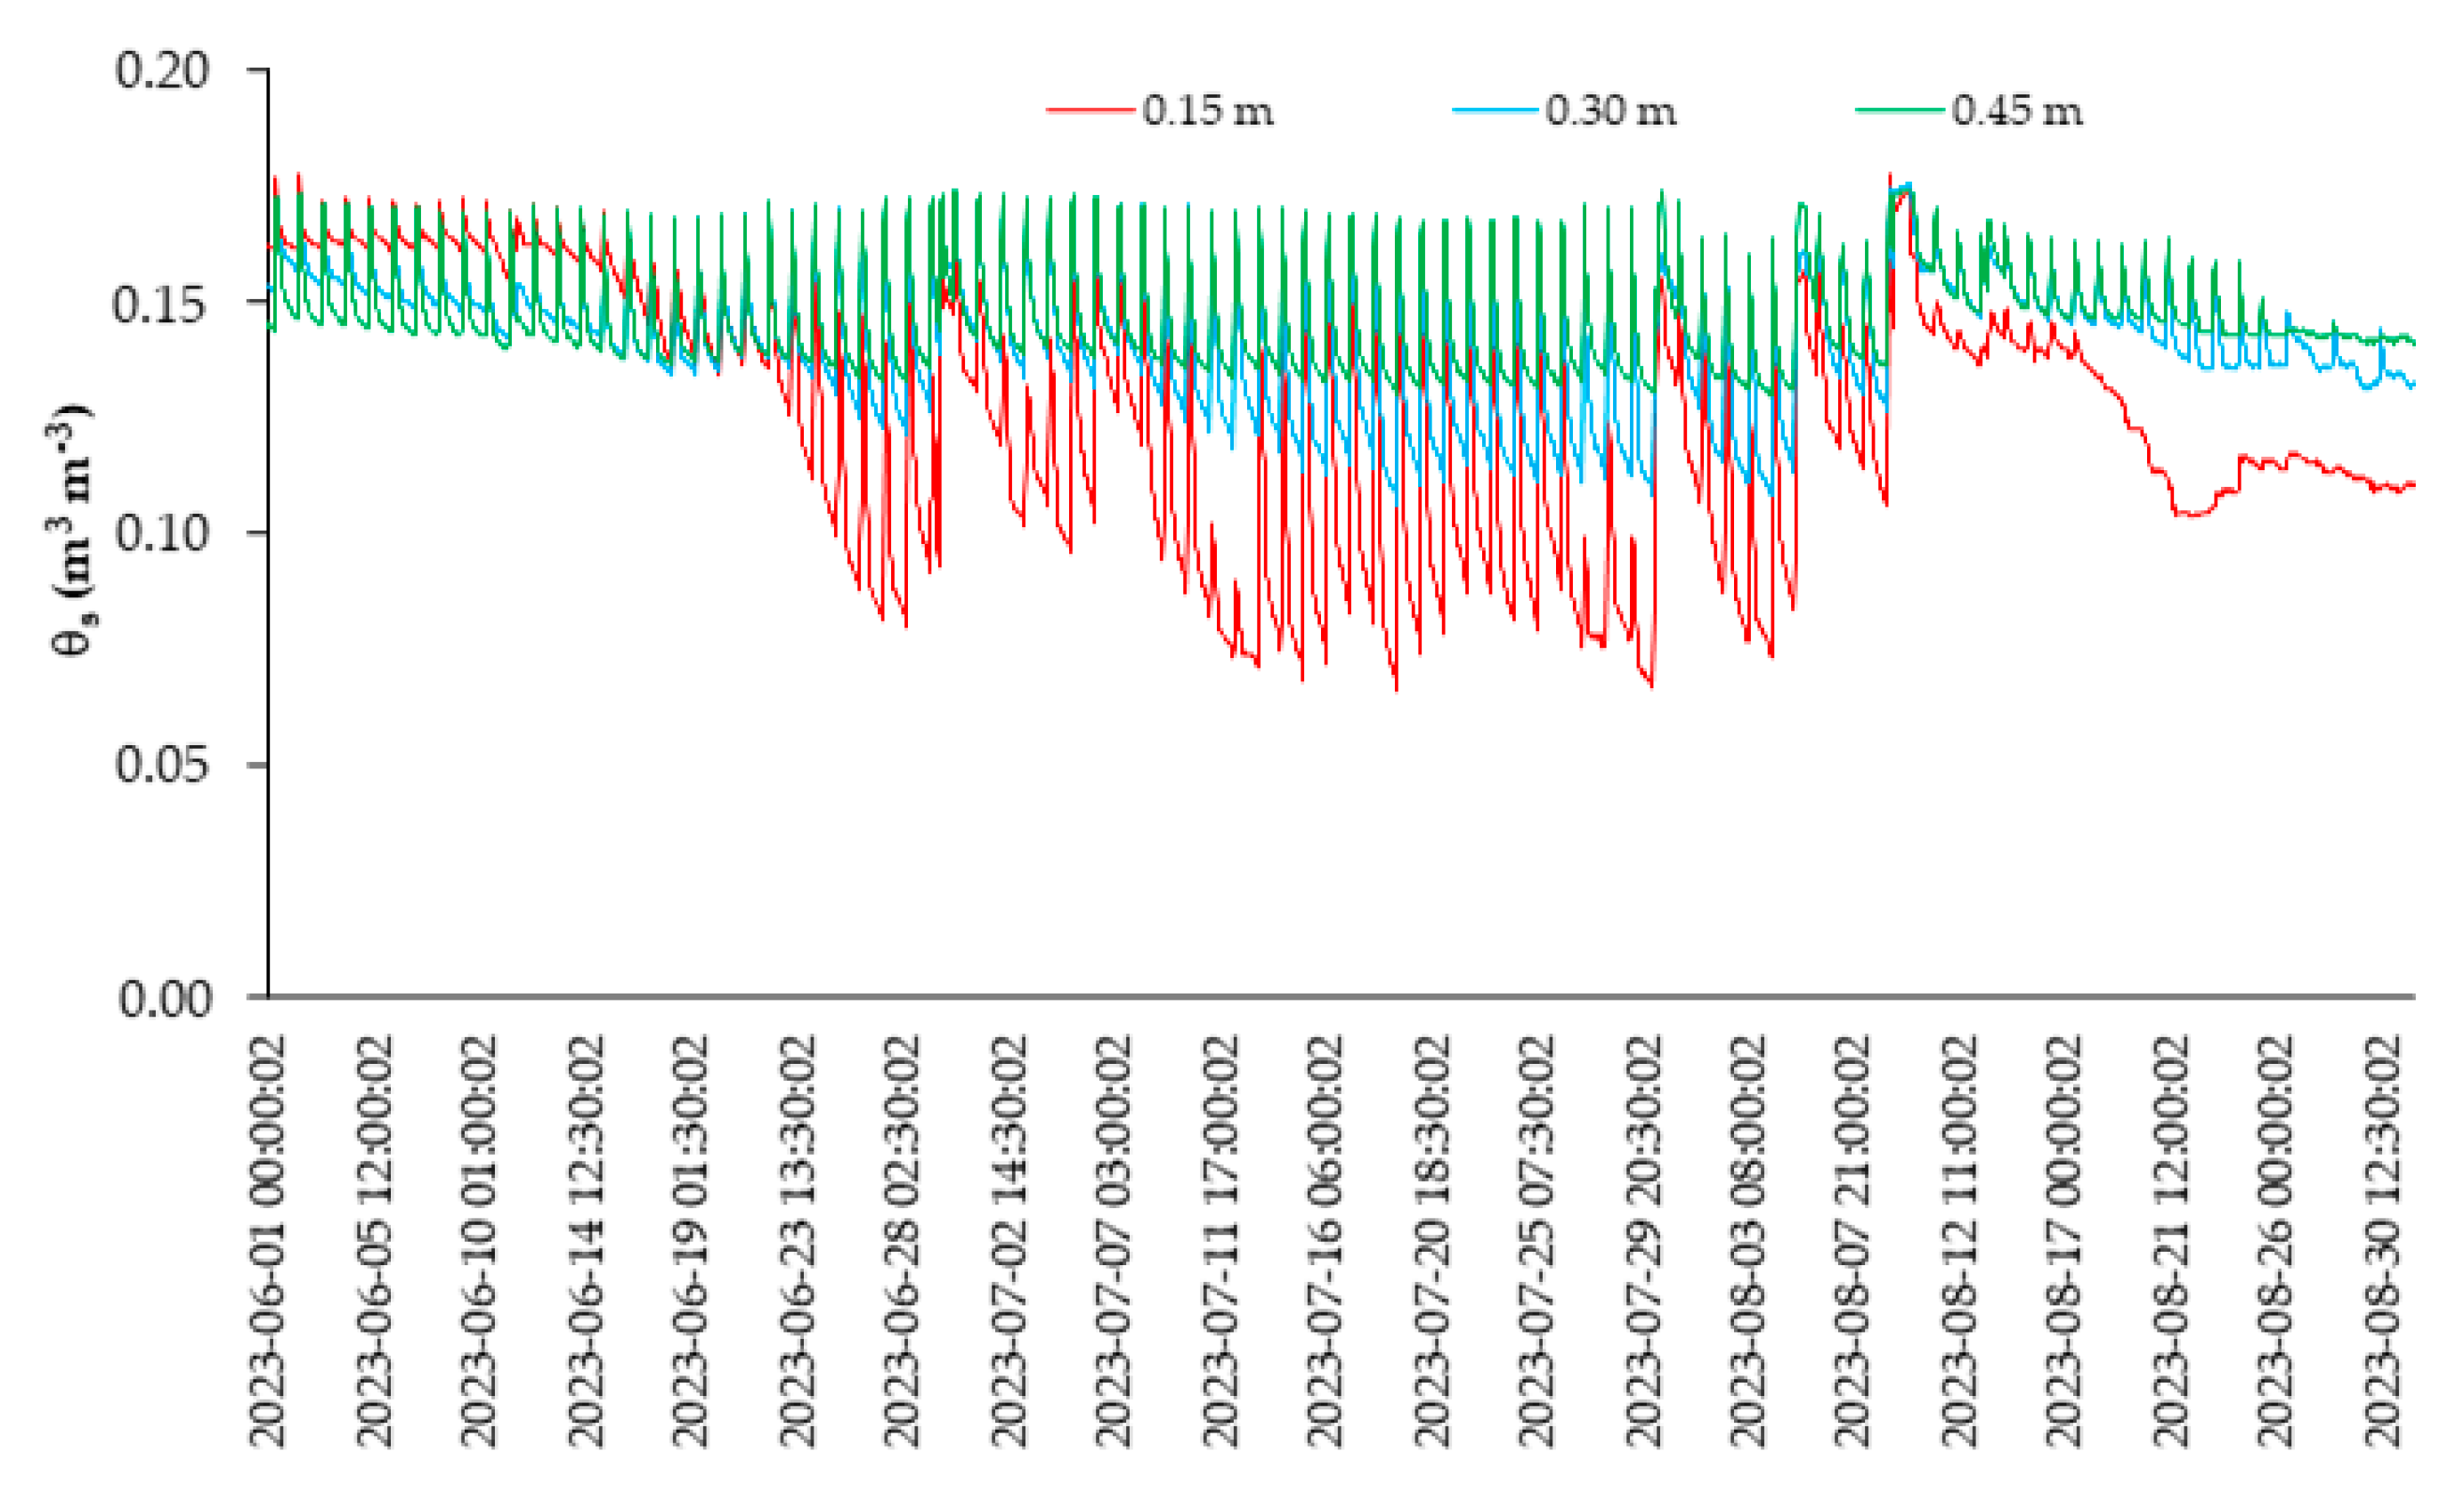Click the 2023-08-12 11:00:02 date label
2464x1493 pixels.
(1960, 1240)
